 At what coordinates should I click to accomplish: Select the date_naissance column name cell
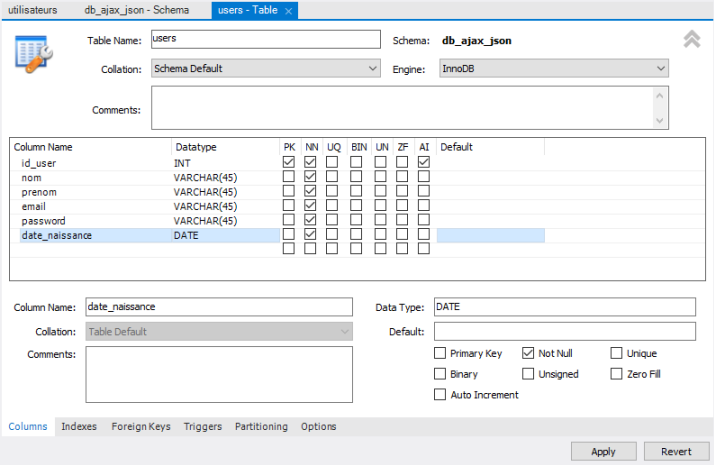[x=95, y=235]
